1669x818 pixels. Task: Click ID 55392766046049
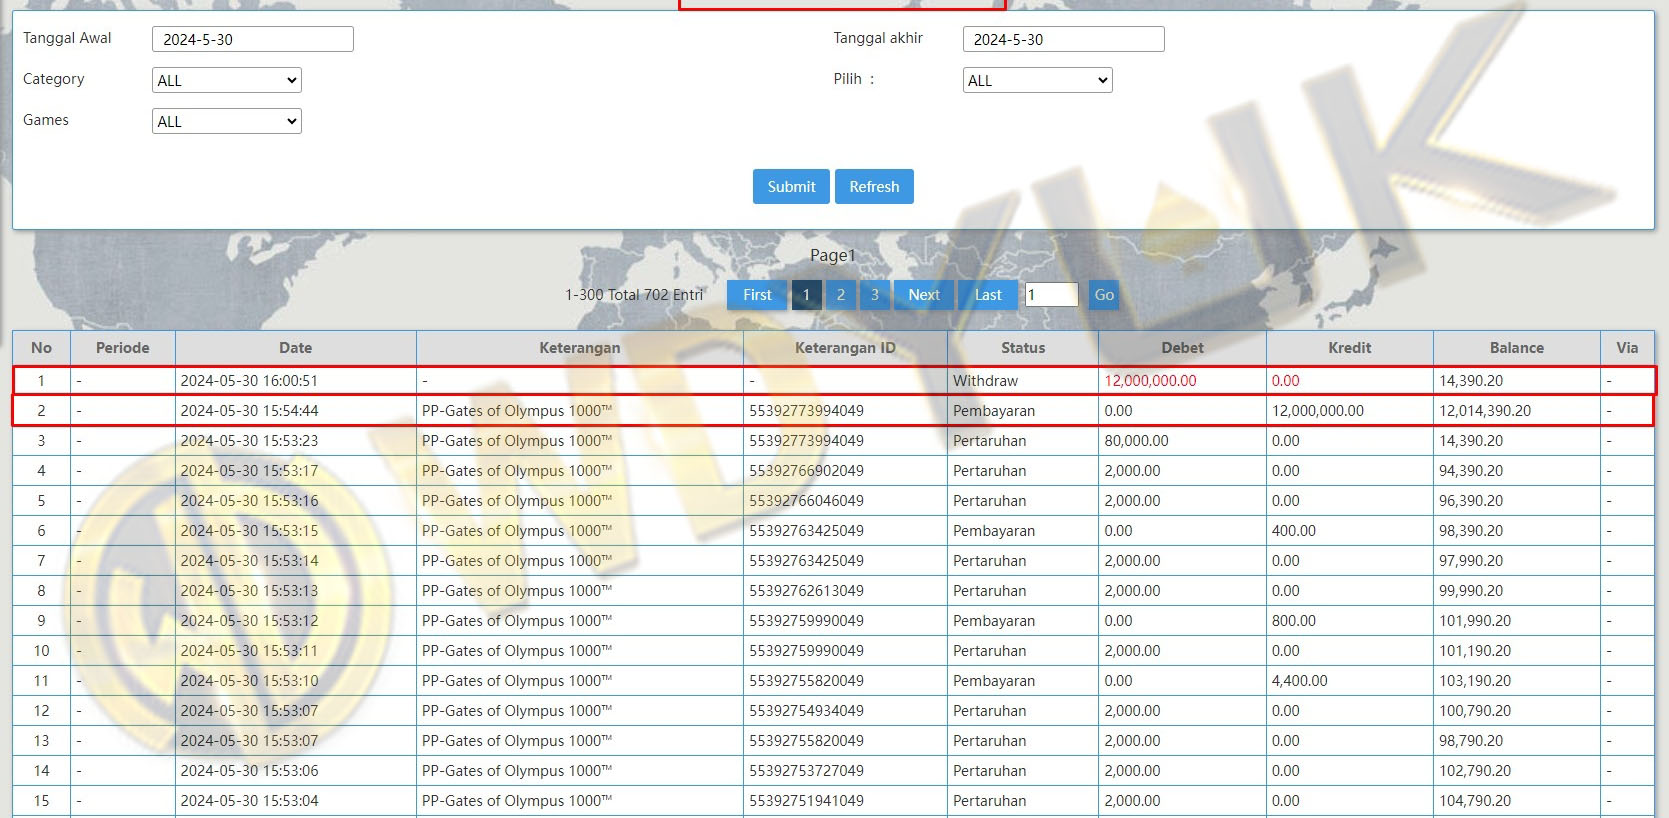coord(806,501)
